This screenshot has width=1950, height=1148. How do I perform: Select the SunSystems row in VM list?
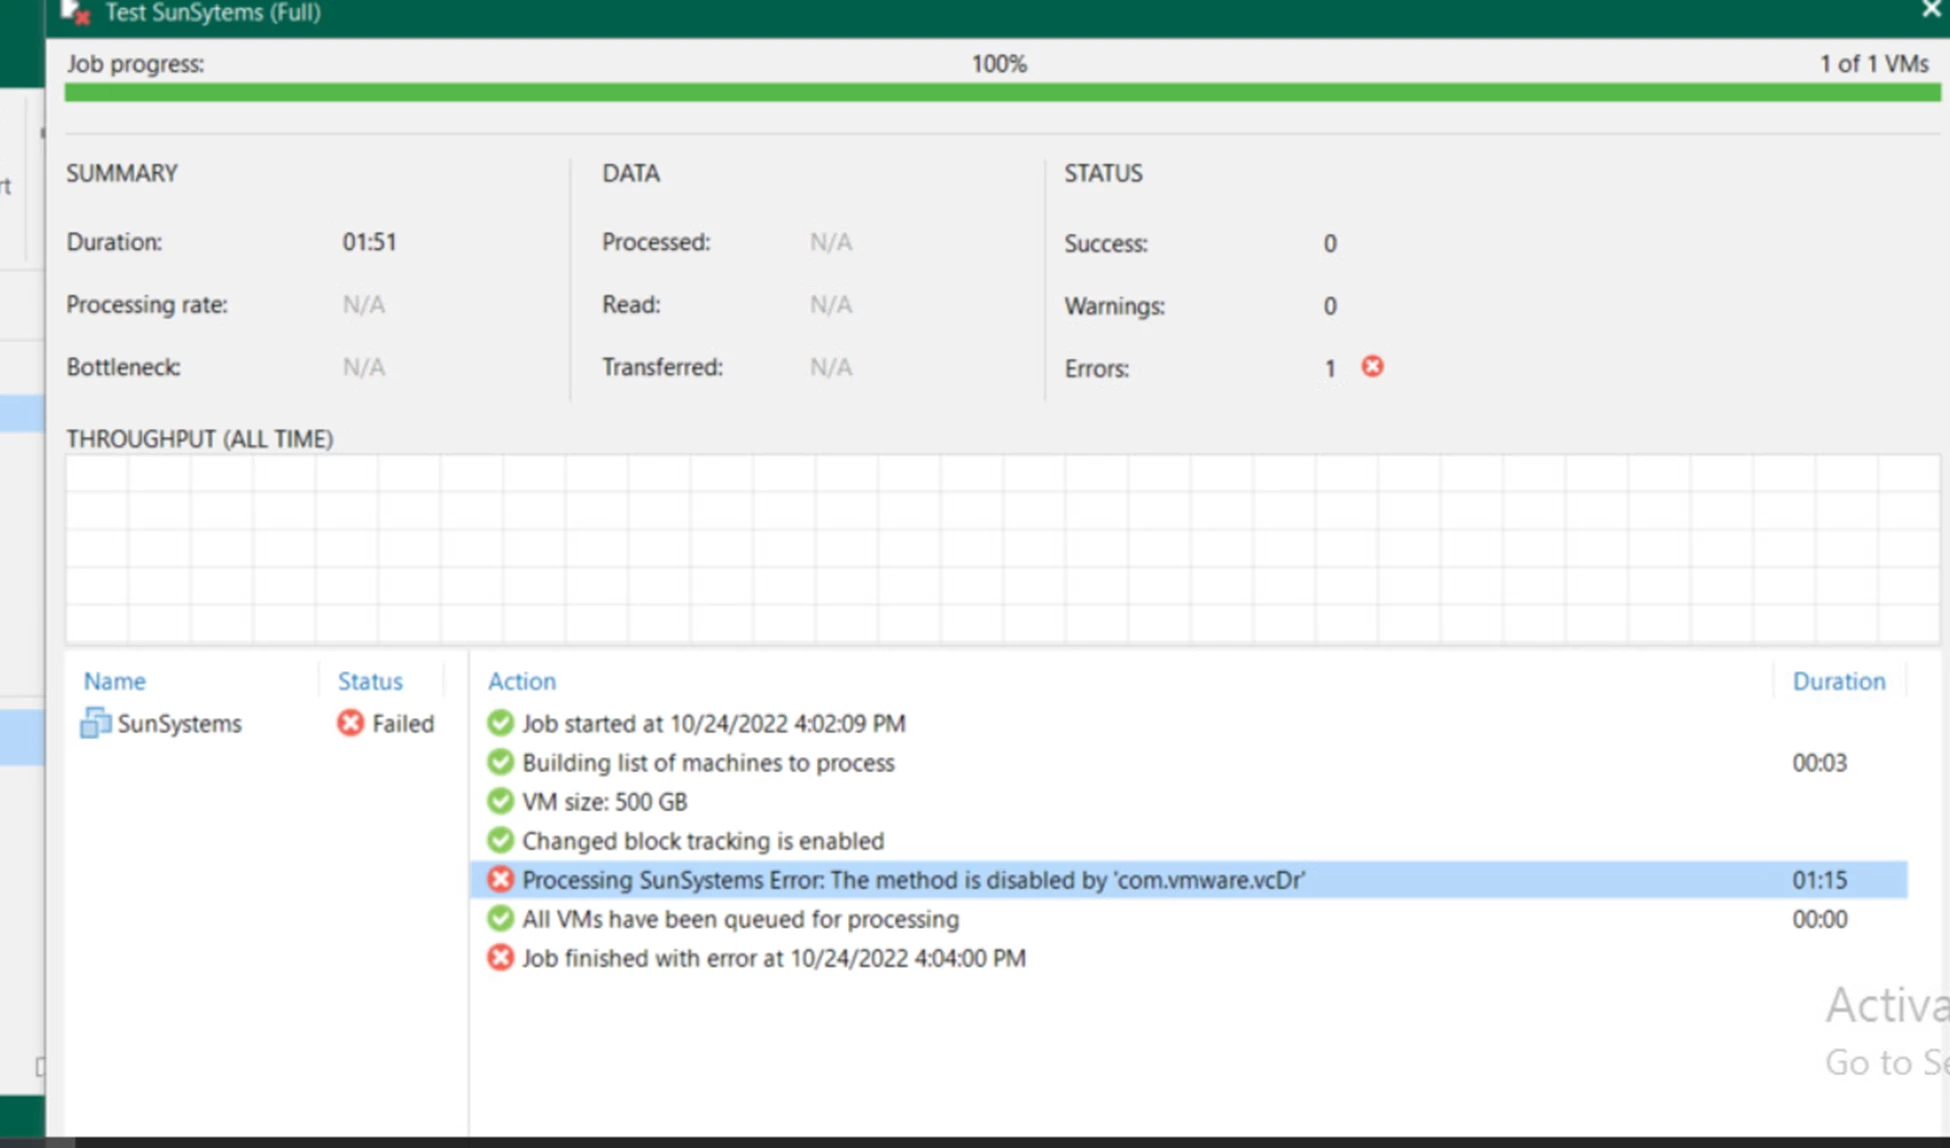click(179, 723)
